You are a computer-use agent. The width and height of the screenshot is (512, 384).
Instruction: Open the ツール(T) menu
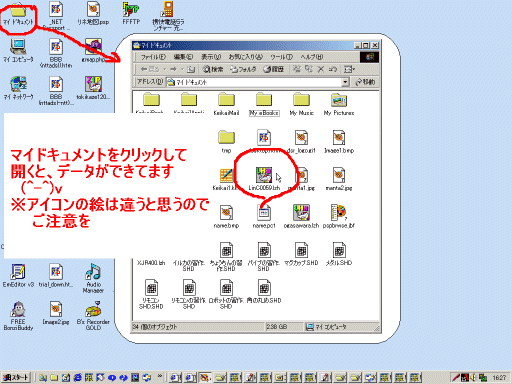[x=281, y=57]
